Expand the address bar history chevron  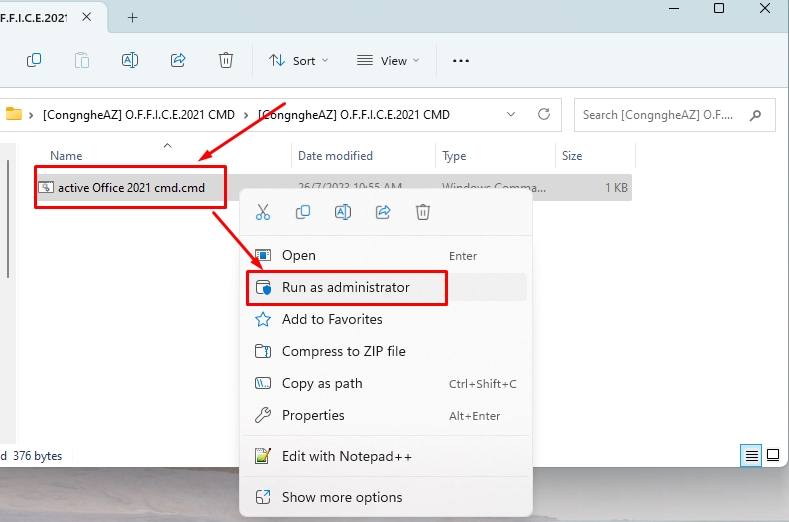(511, 115)
